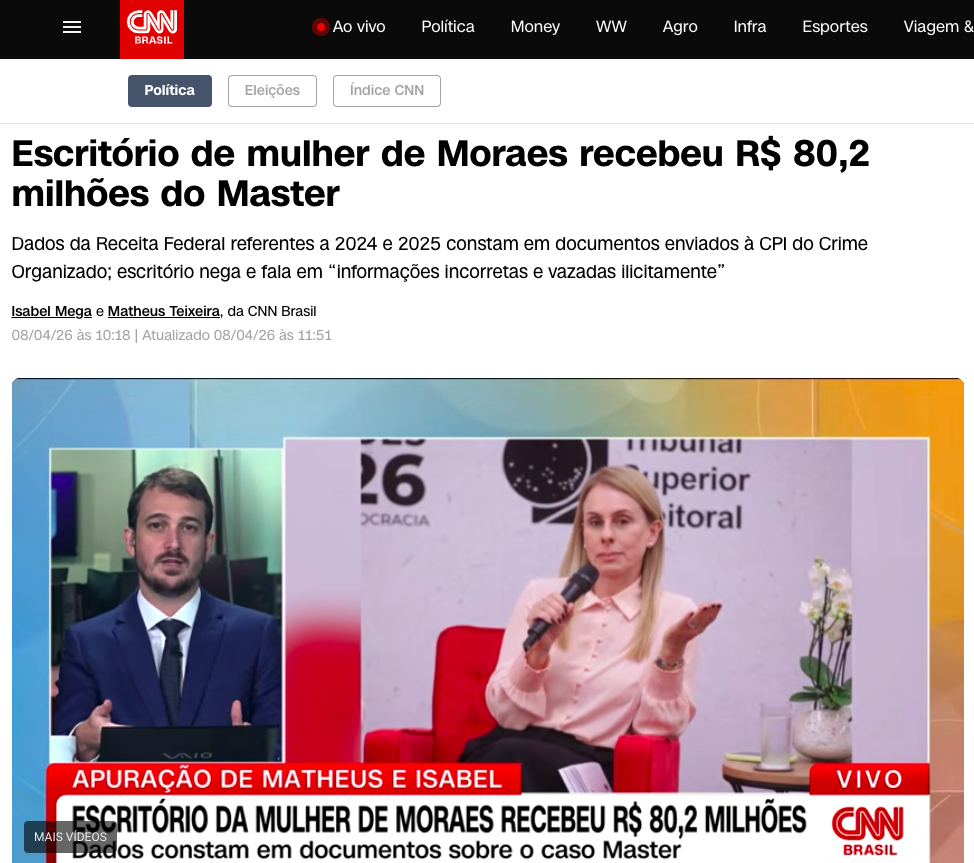Open the WW nav item
This screenshot has height=863, width=974.
(611, 27)
